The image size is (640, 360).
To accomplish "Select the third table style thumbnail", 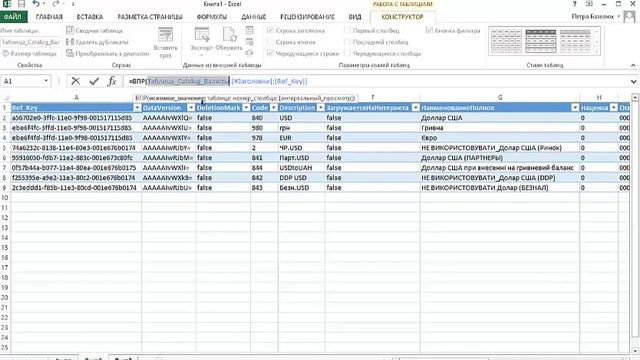I will (x=575, y=41).
